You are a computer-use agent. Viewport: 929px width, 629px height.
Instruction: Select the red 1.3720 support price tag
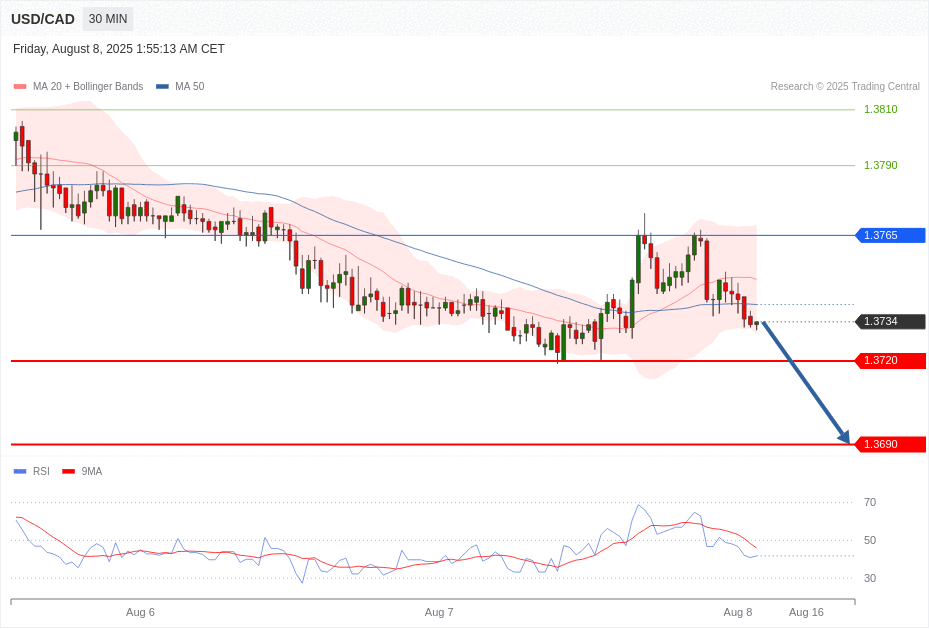pos(890,361)
